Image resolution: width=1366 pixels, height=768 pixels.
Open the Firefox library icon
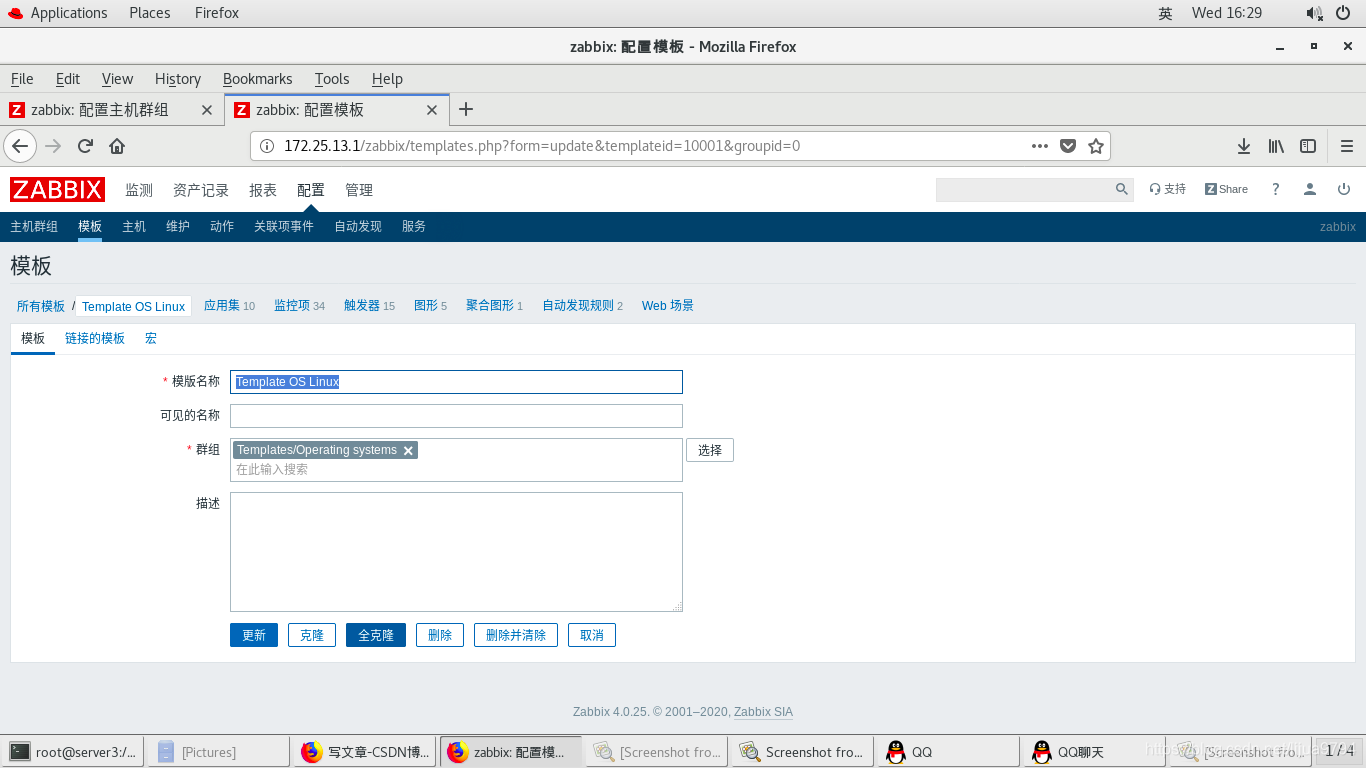pyautogui.click(x=1276, y=146)
